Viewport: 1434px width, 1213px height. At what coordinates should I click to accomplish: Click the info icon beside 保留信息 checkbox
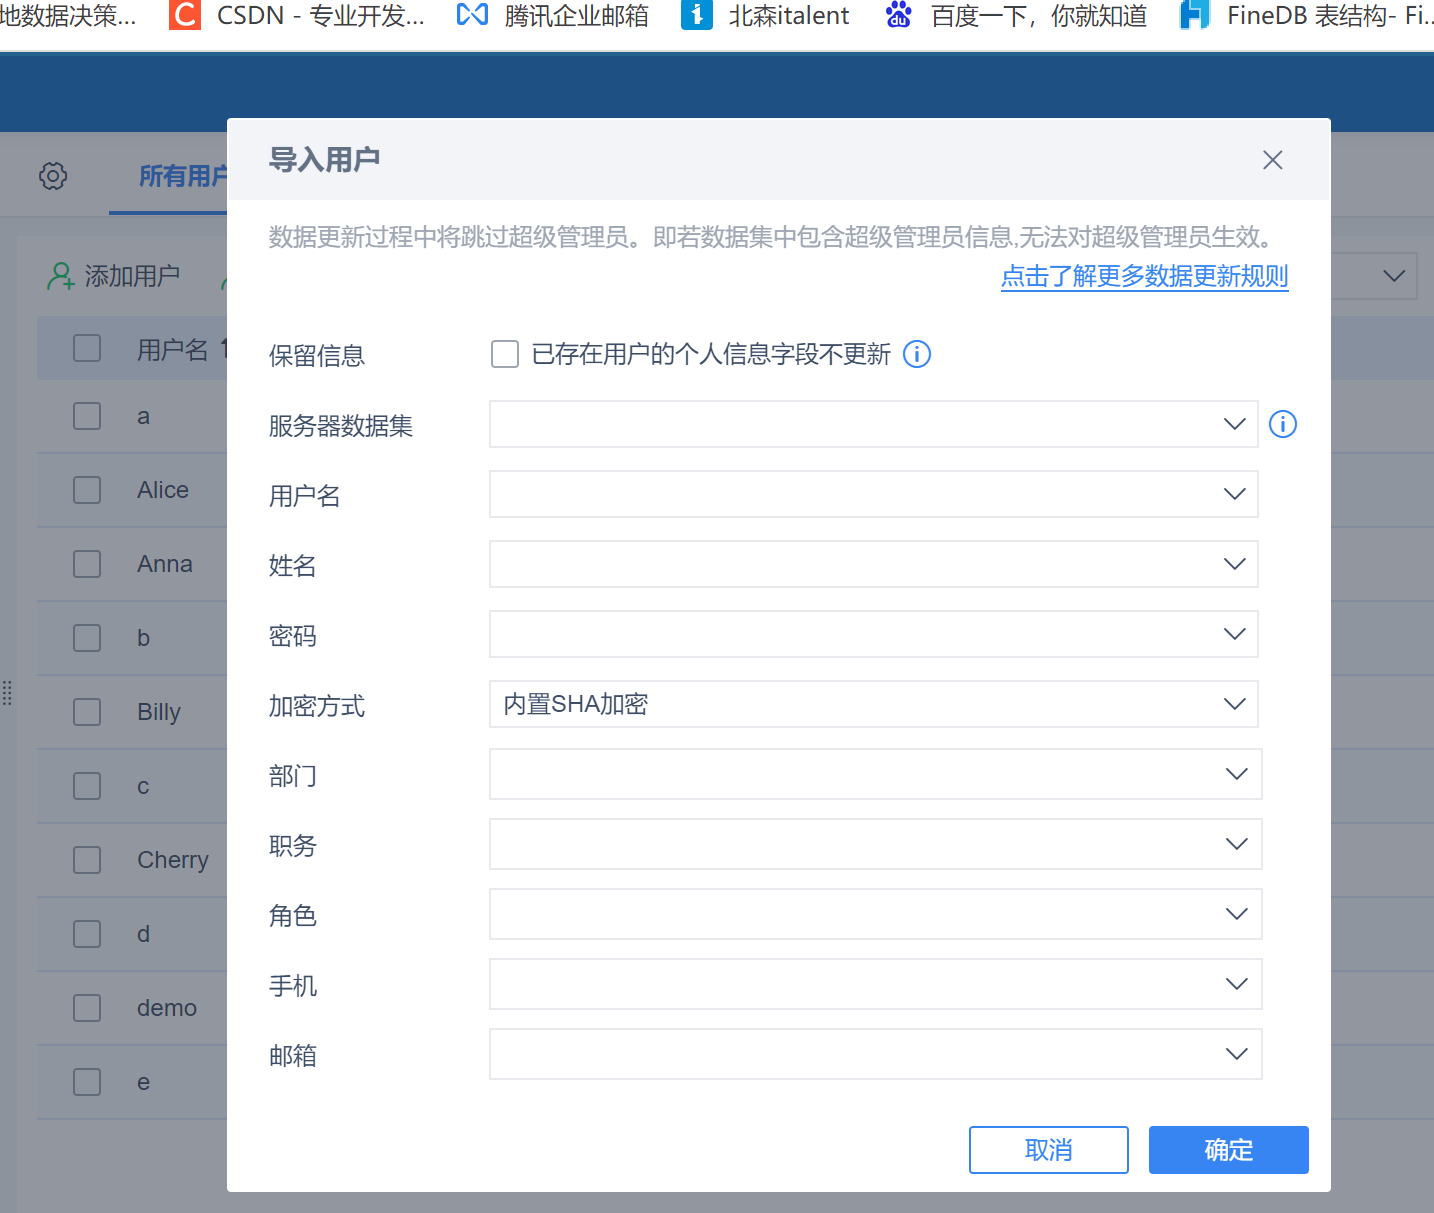coord(917,354)
